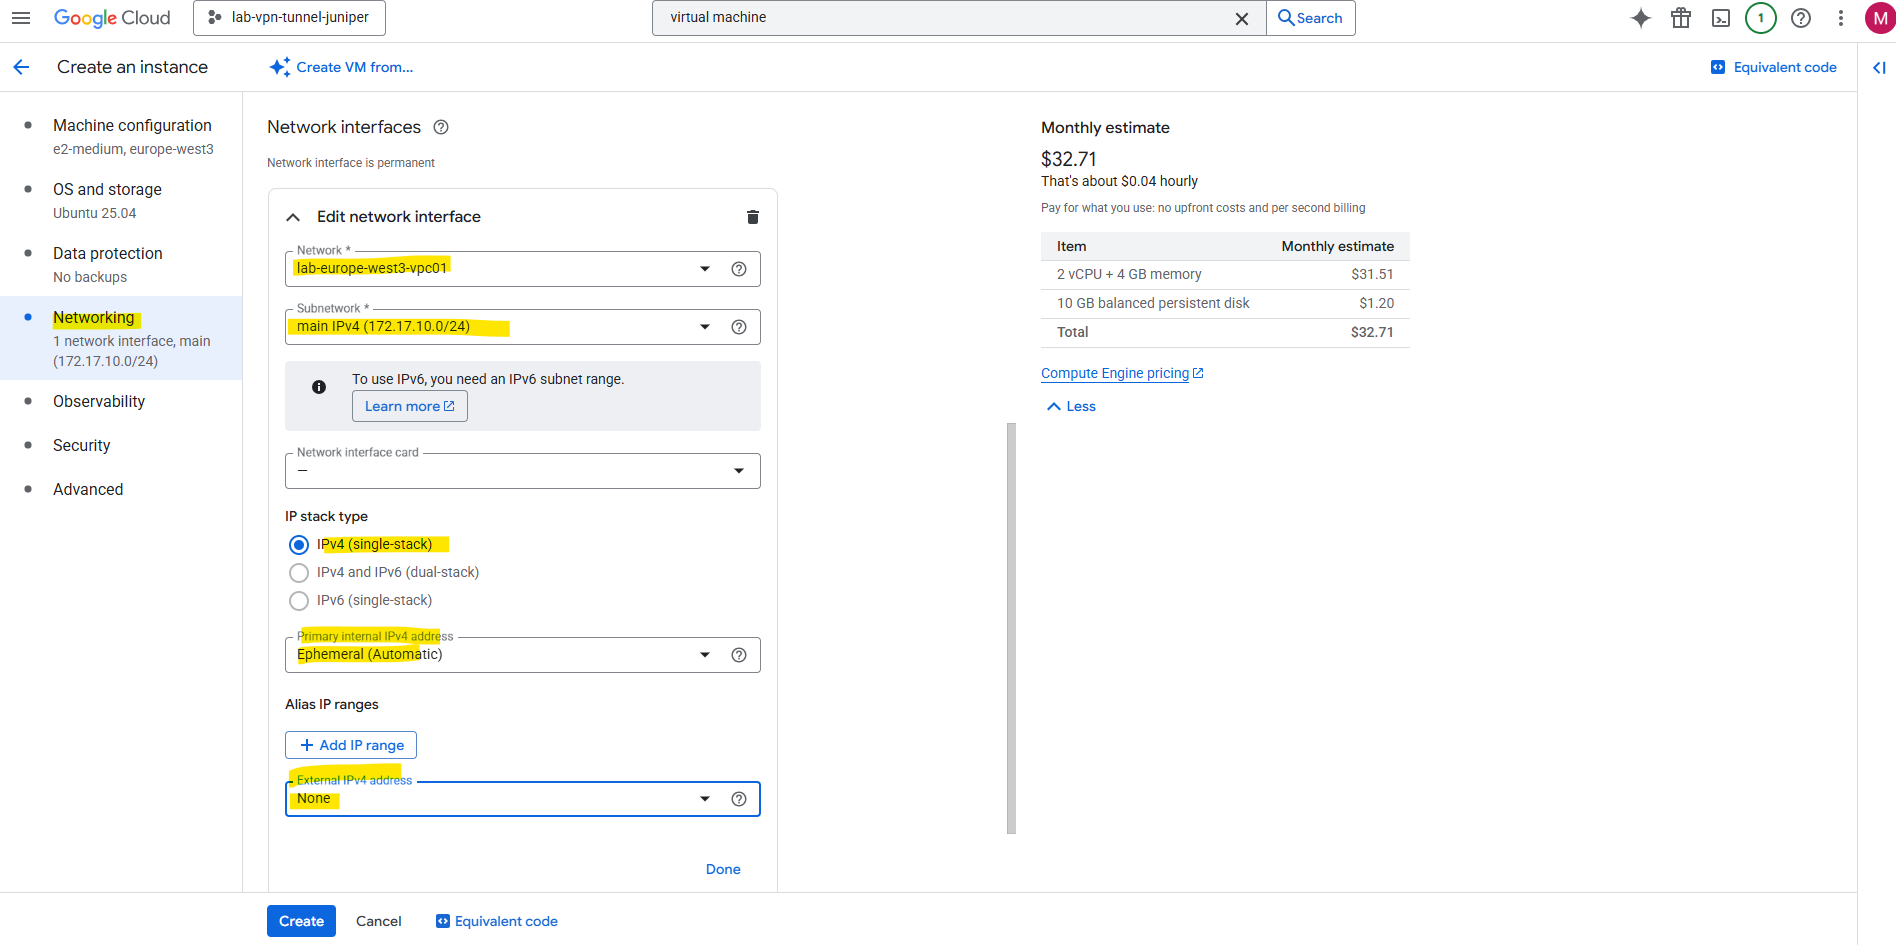Collapse the Edit network interface section

click(293, 217)
